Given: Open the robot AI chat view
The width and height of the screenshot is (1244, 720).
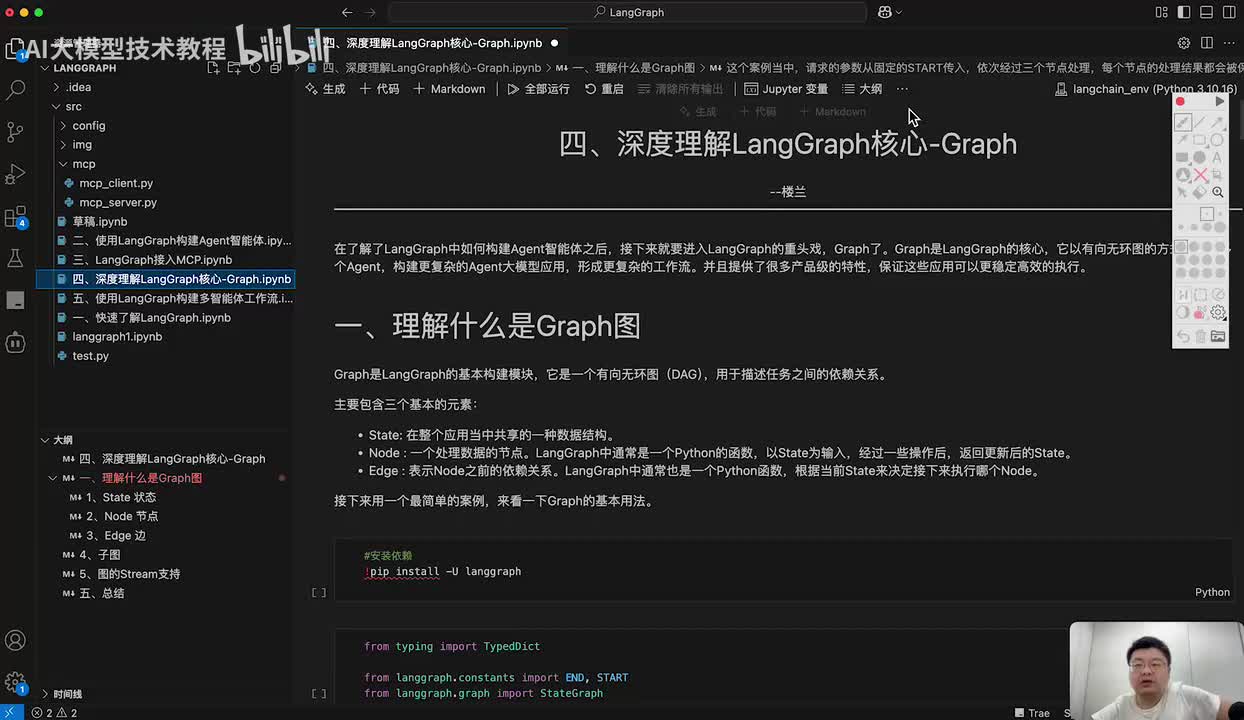Looking at the screenshot, I should coord(16,343).
